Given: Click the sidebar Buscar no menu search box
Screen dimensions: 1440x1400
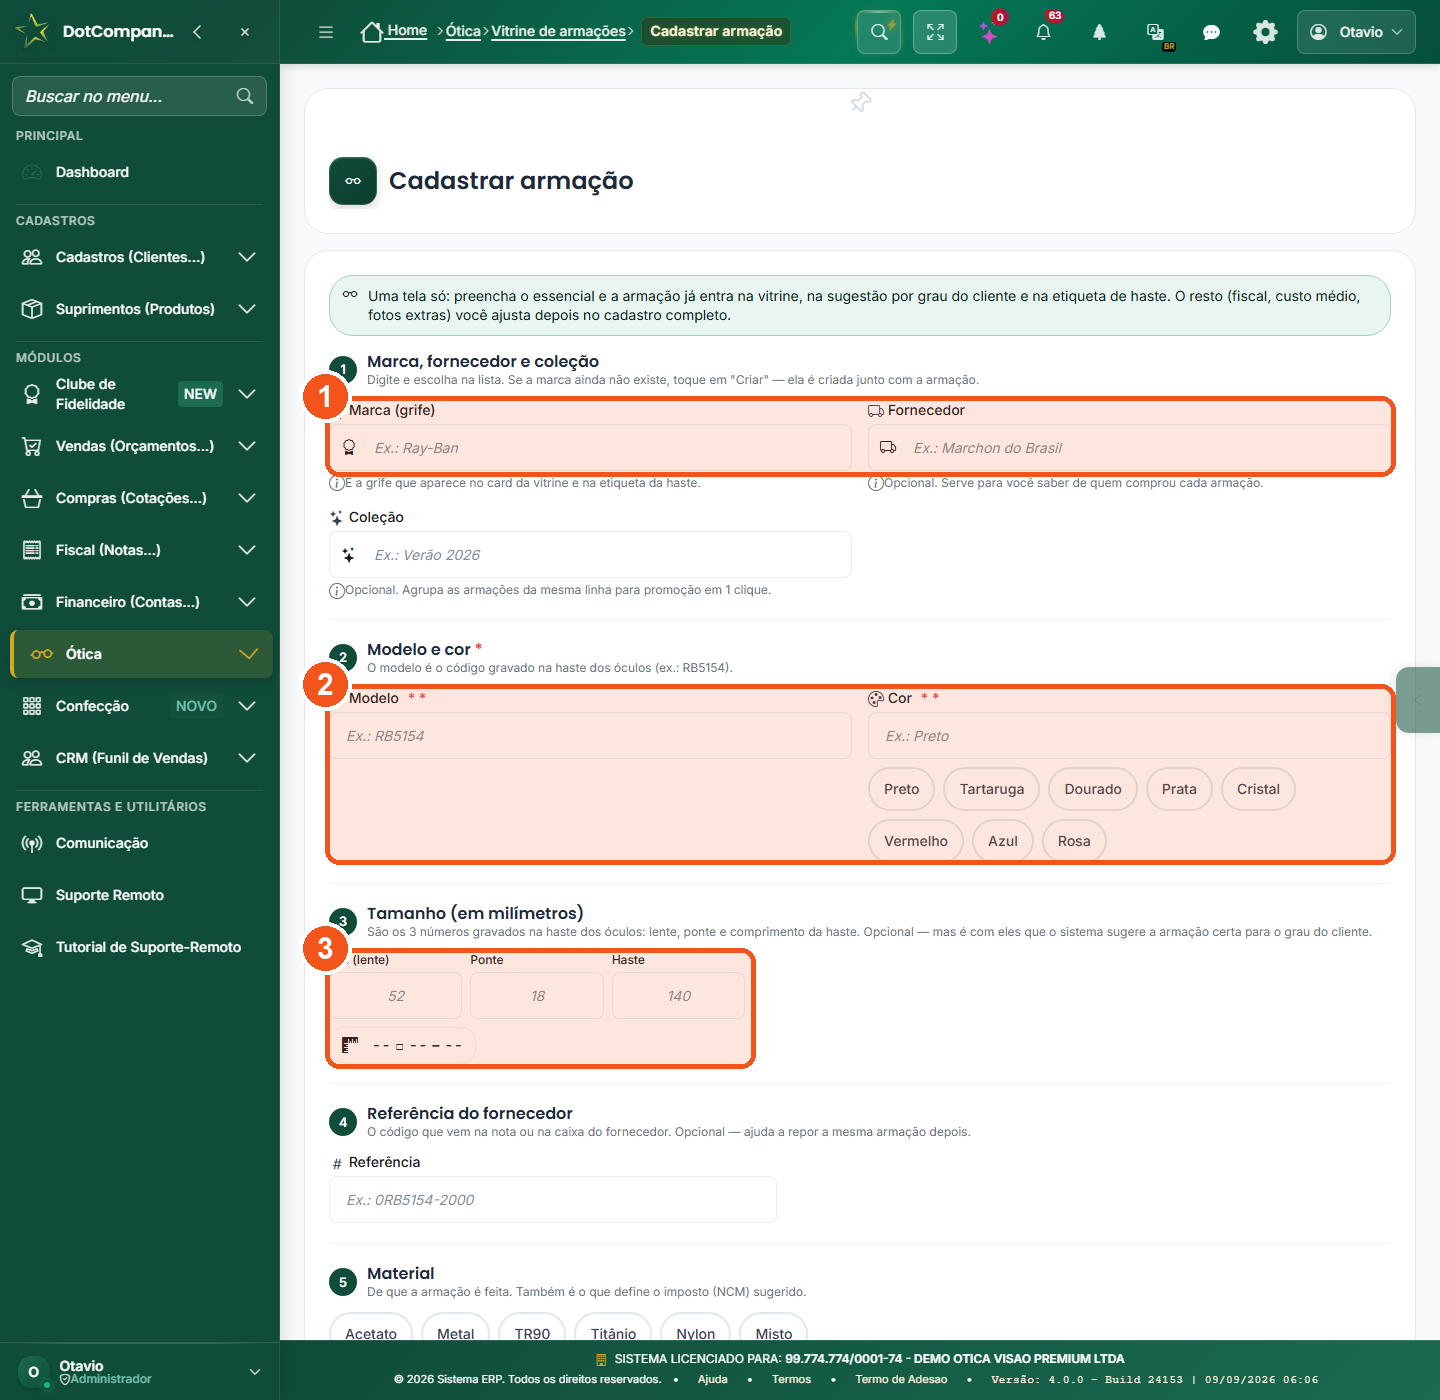Looking at the screenshot, I should (x=139, y=96).
